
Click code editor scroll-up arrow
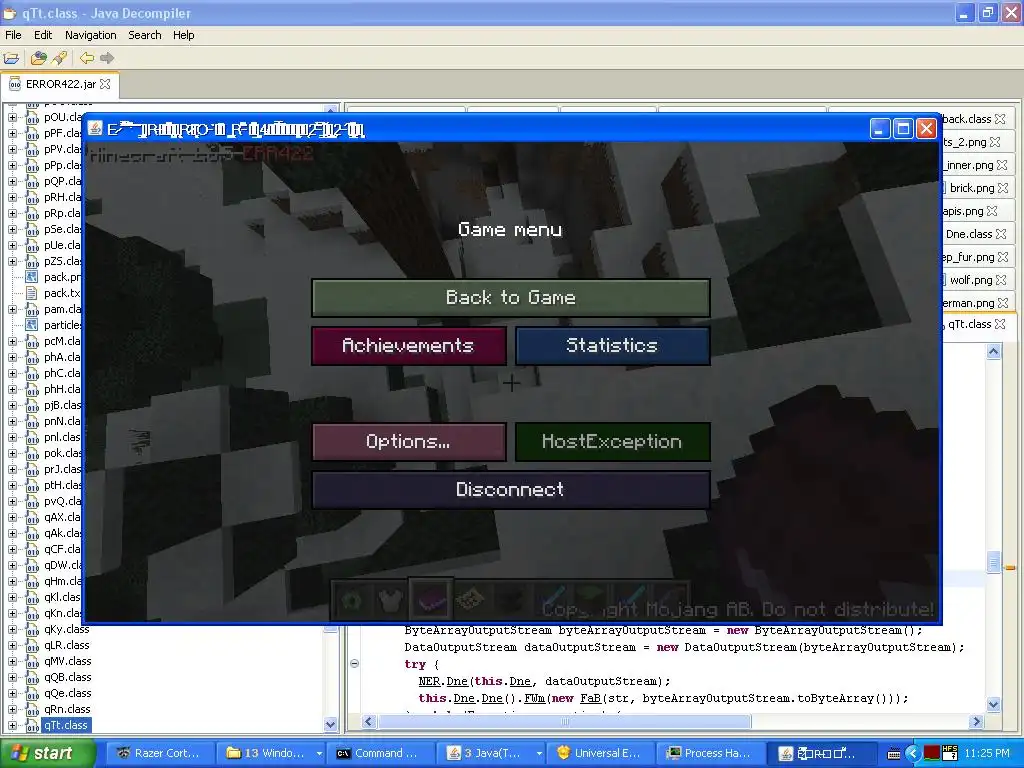tap(994, 352)
